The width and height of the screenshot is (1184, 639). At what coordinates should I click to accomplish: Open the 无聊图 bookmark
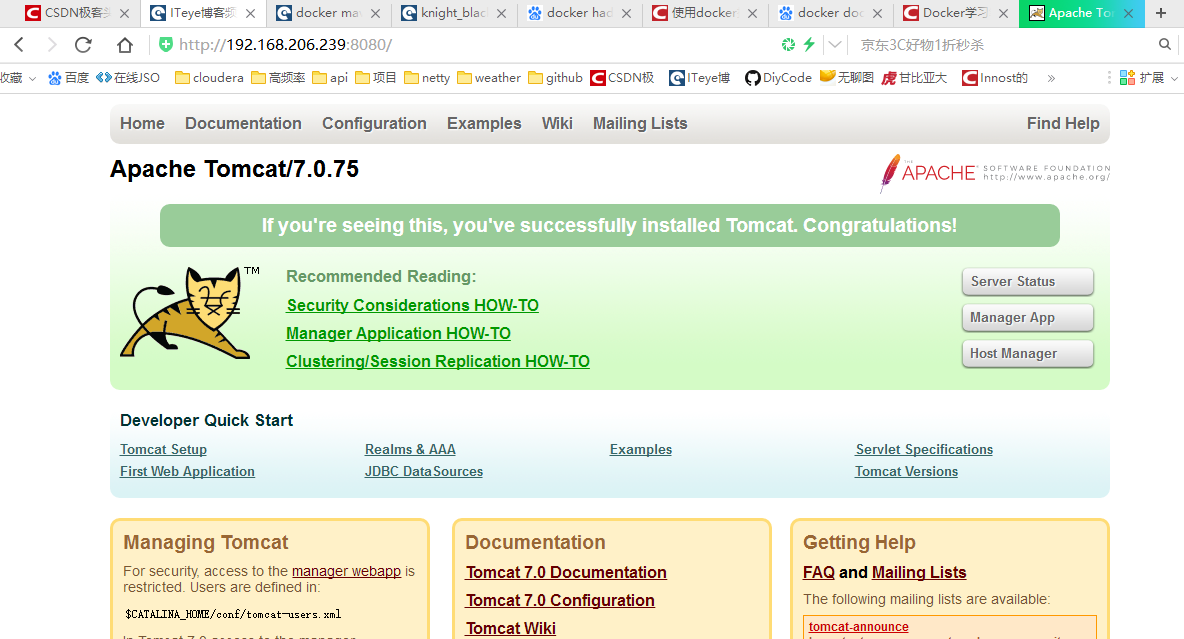pyautogui.click(x=846, y=78)
